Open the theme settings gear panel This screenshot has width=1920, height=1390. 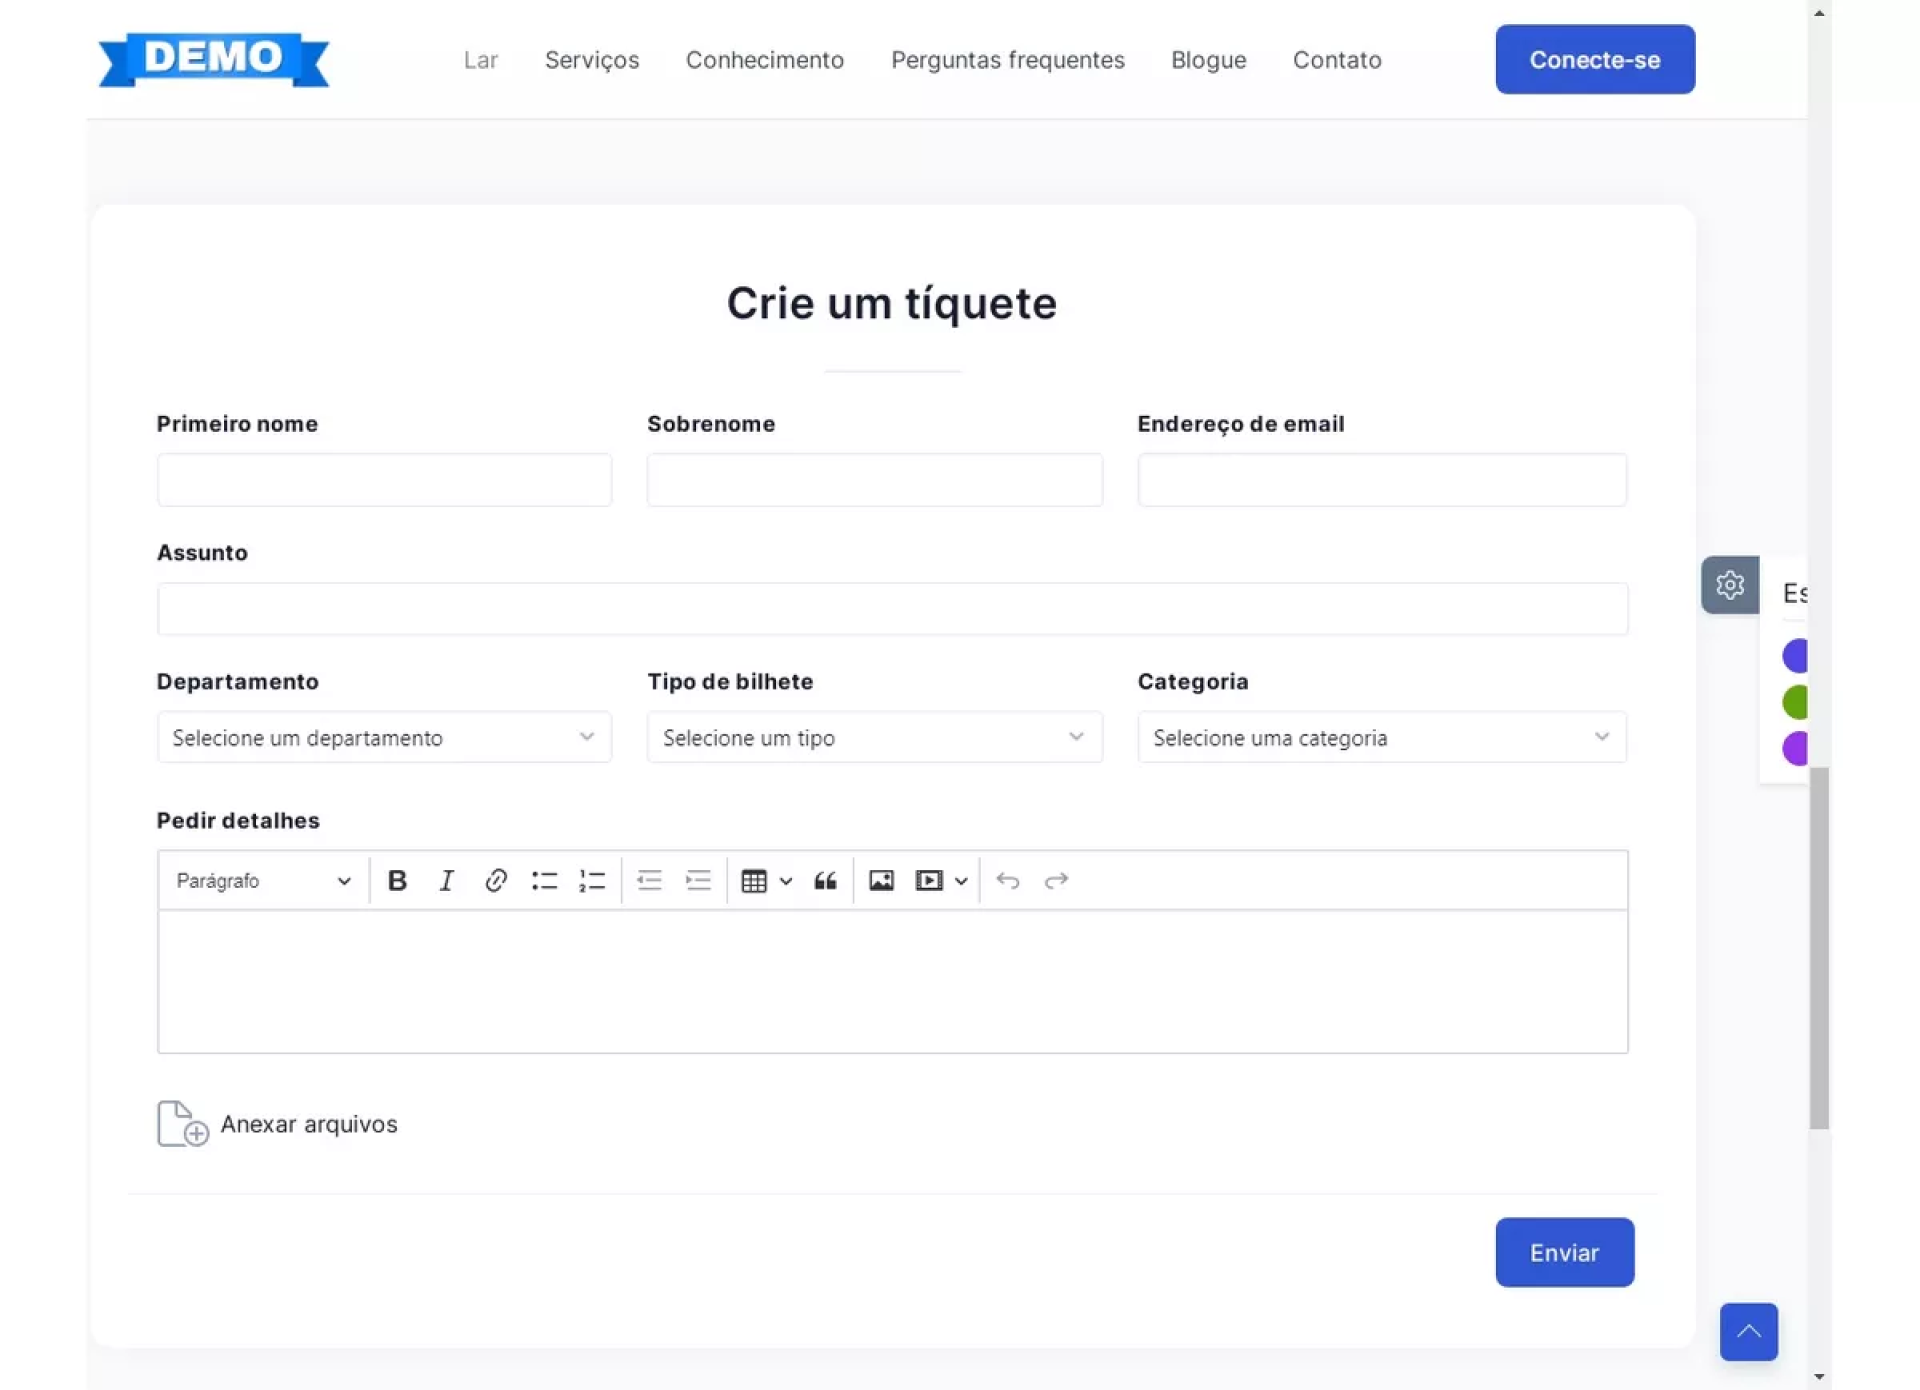click(1730, 585)
